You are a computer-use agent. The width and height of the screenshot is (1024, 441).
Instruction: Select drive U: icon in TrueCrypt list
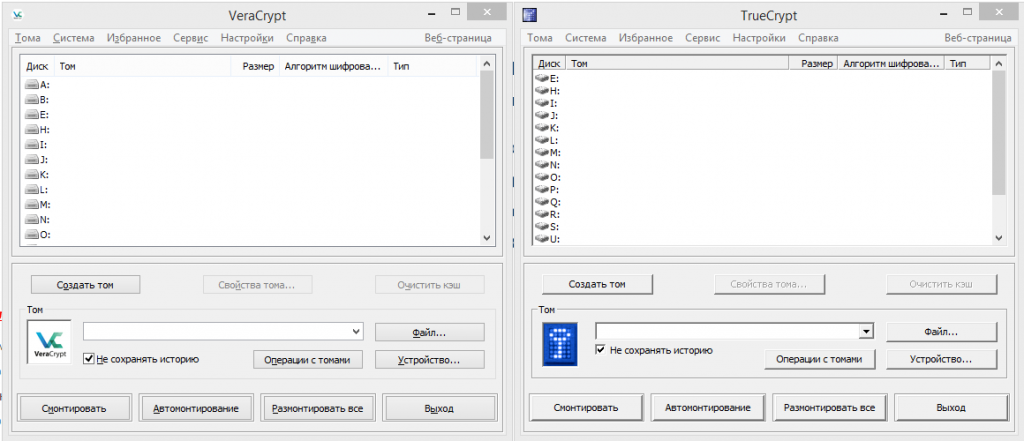coord(543,239)
